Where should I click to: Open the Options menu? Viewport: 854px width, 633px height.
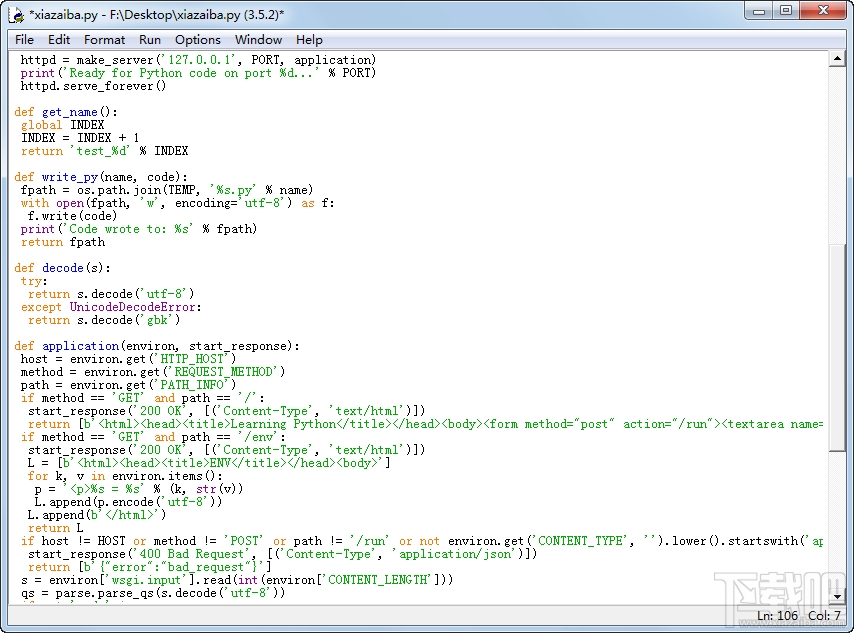[197, 40]
